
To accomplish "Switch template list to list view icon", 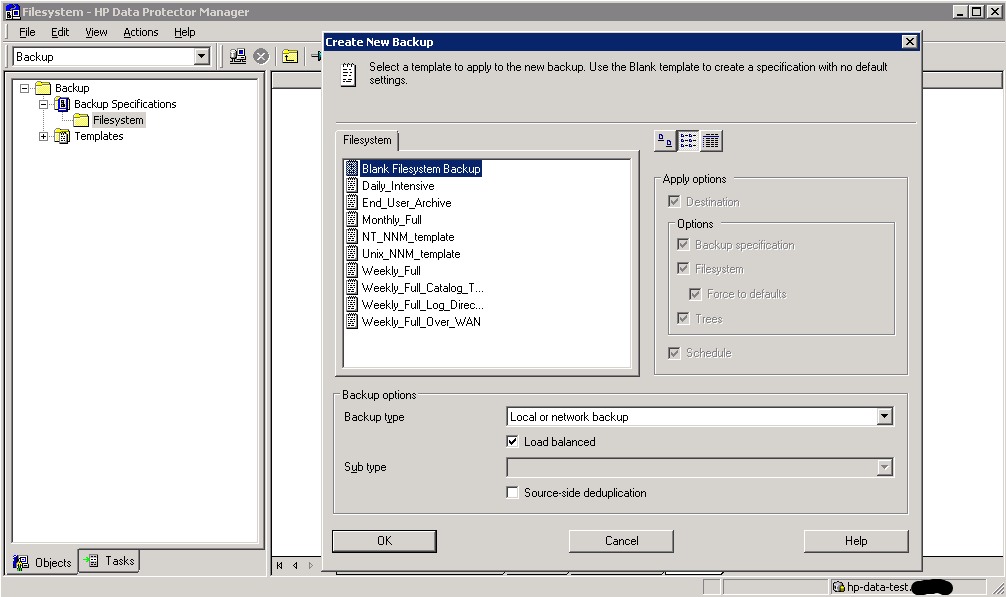I will coord(688,140).
